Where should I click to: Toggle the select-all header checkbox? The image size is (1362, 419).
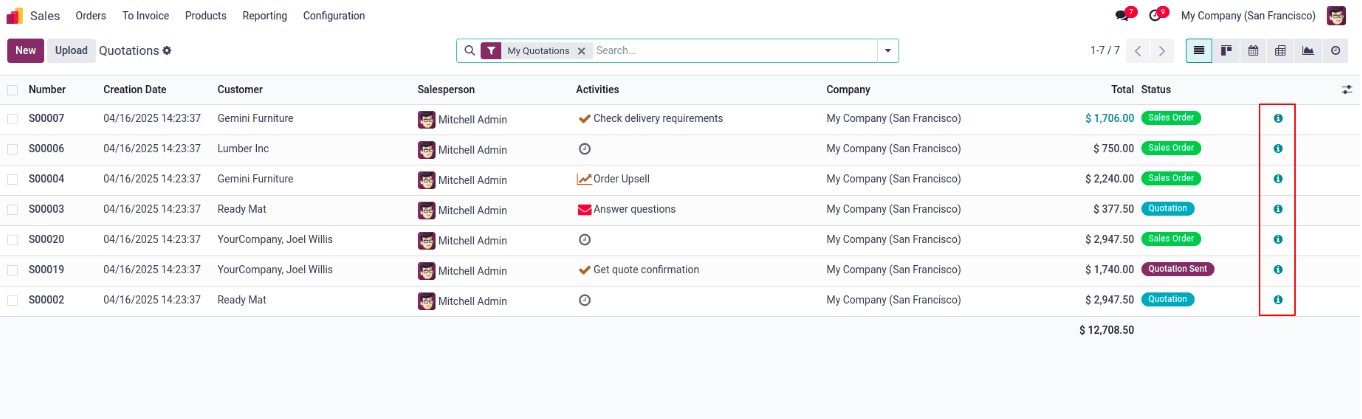click(x=13, y=90)
